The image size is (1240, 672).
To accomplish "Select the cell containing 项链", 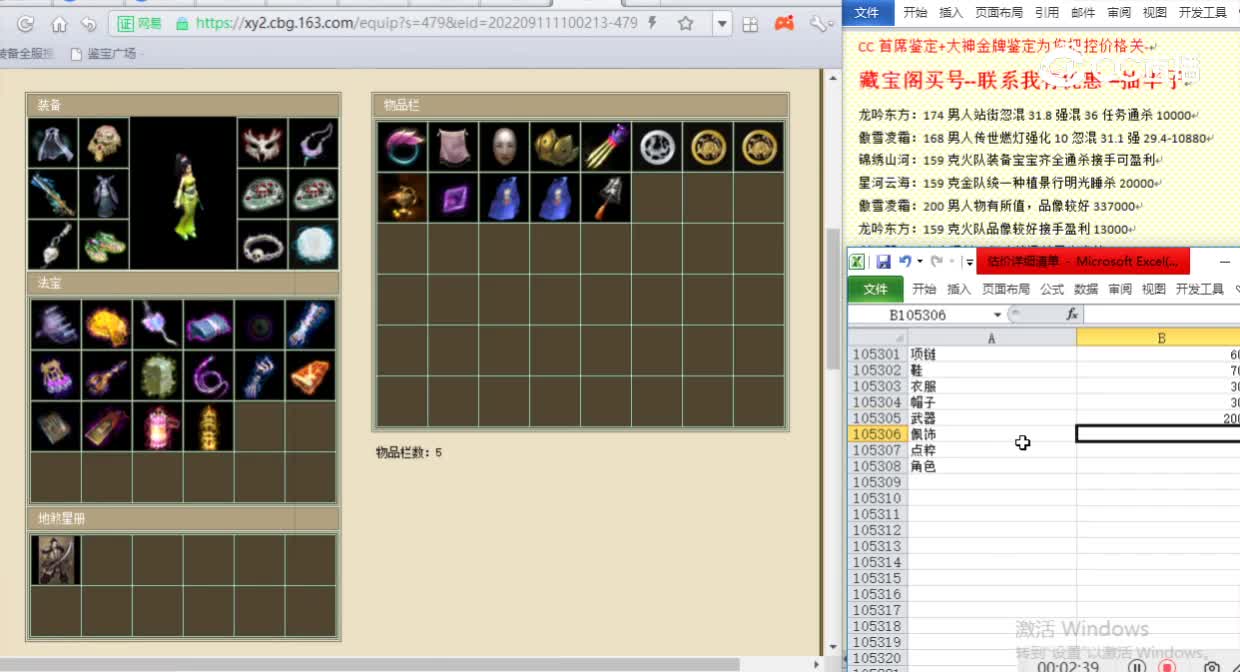I will click(x=991, y=354).
